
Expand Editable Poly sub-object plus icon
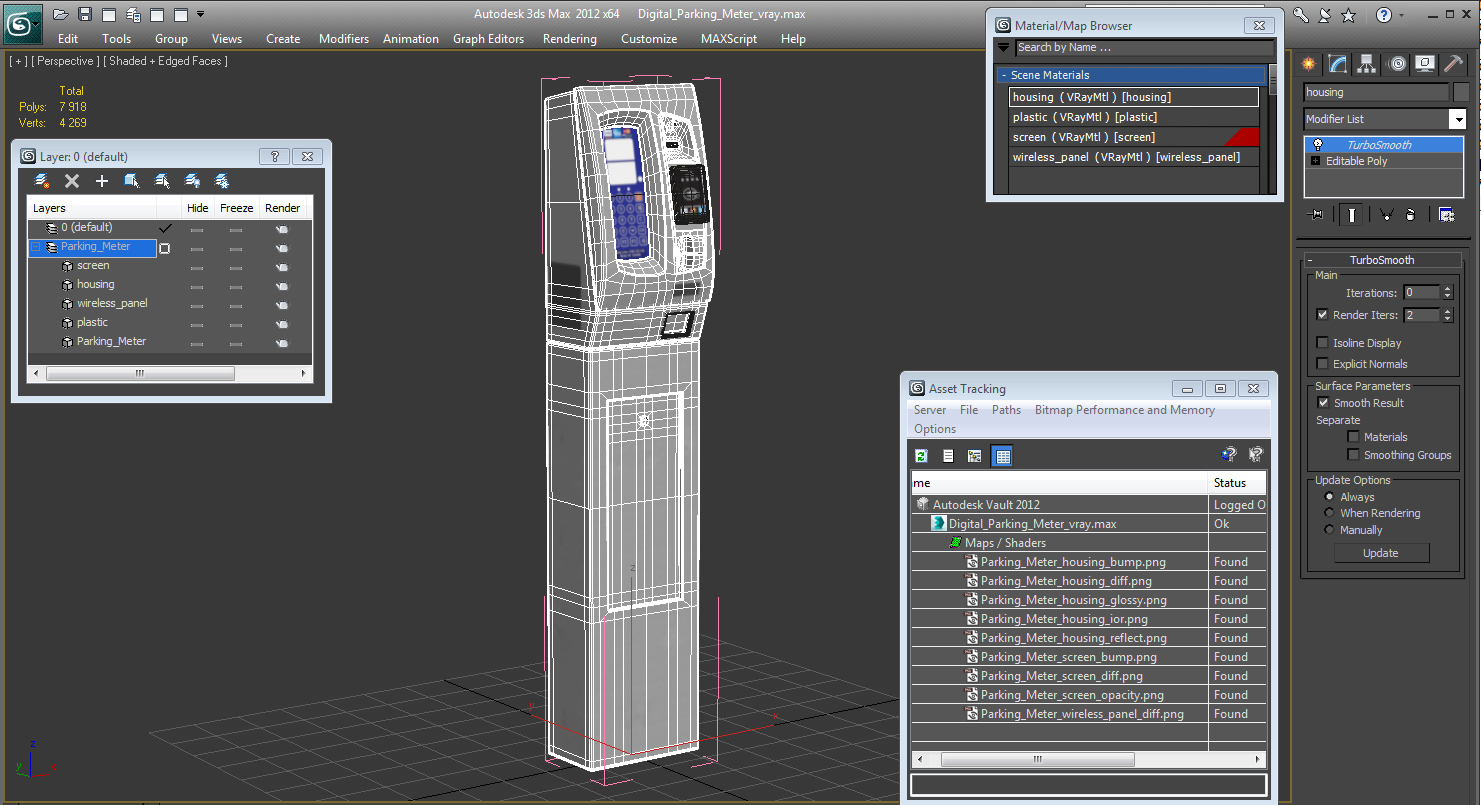pos(1315,161)
